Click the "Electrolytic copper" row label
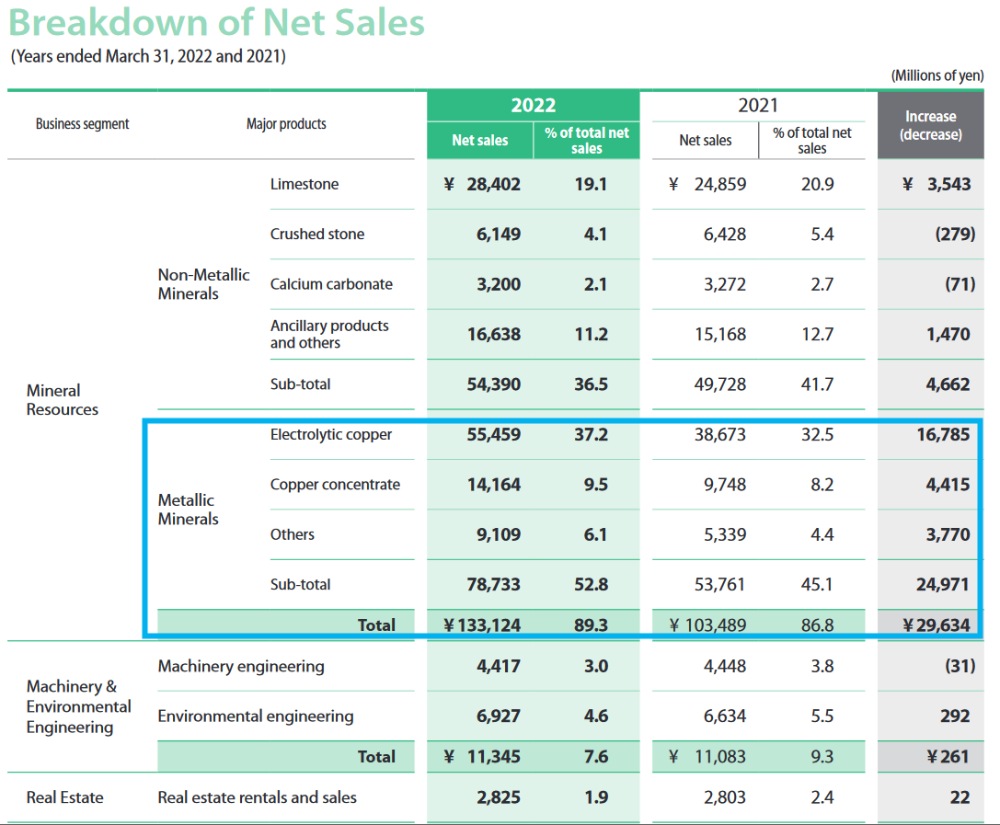The image size is (1000, 825). tap(331, 434)
